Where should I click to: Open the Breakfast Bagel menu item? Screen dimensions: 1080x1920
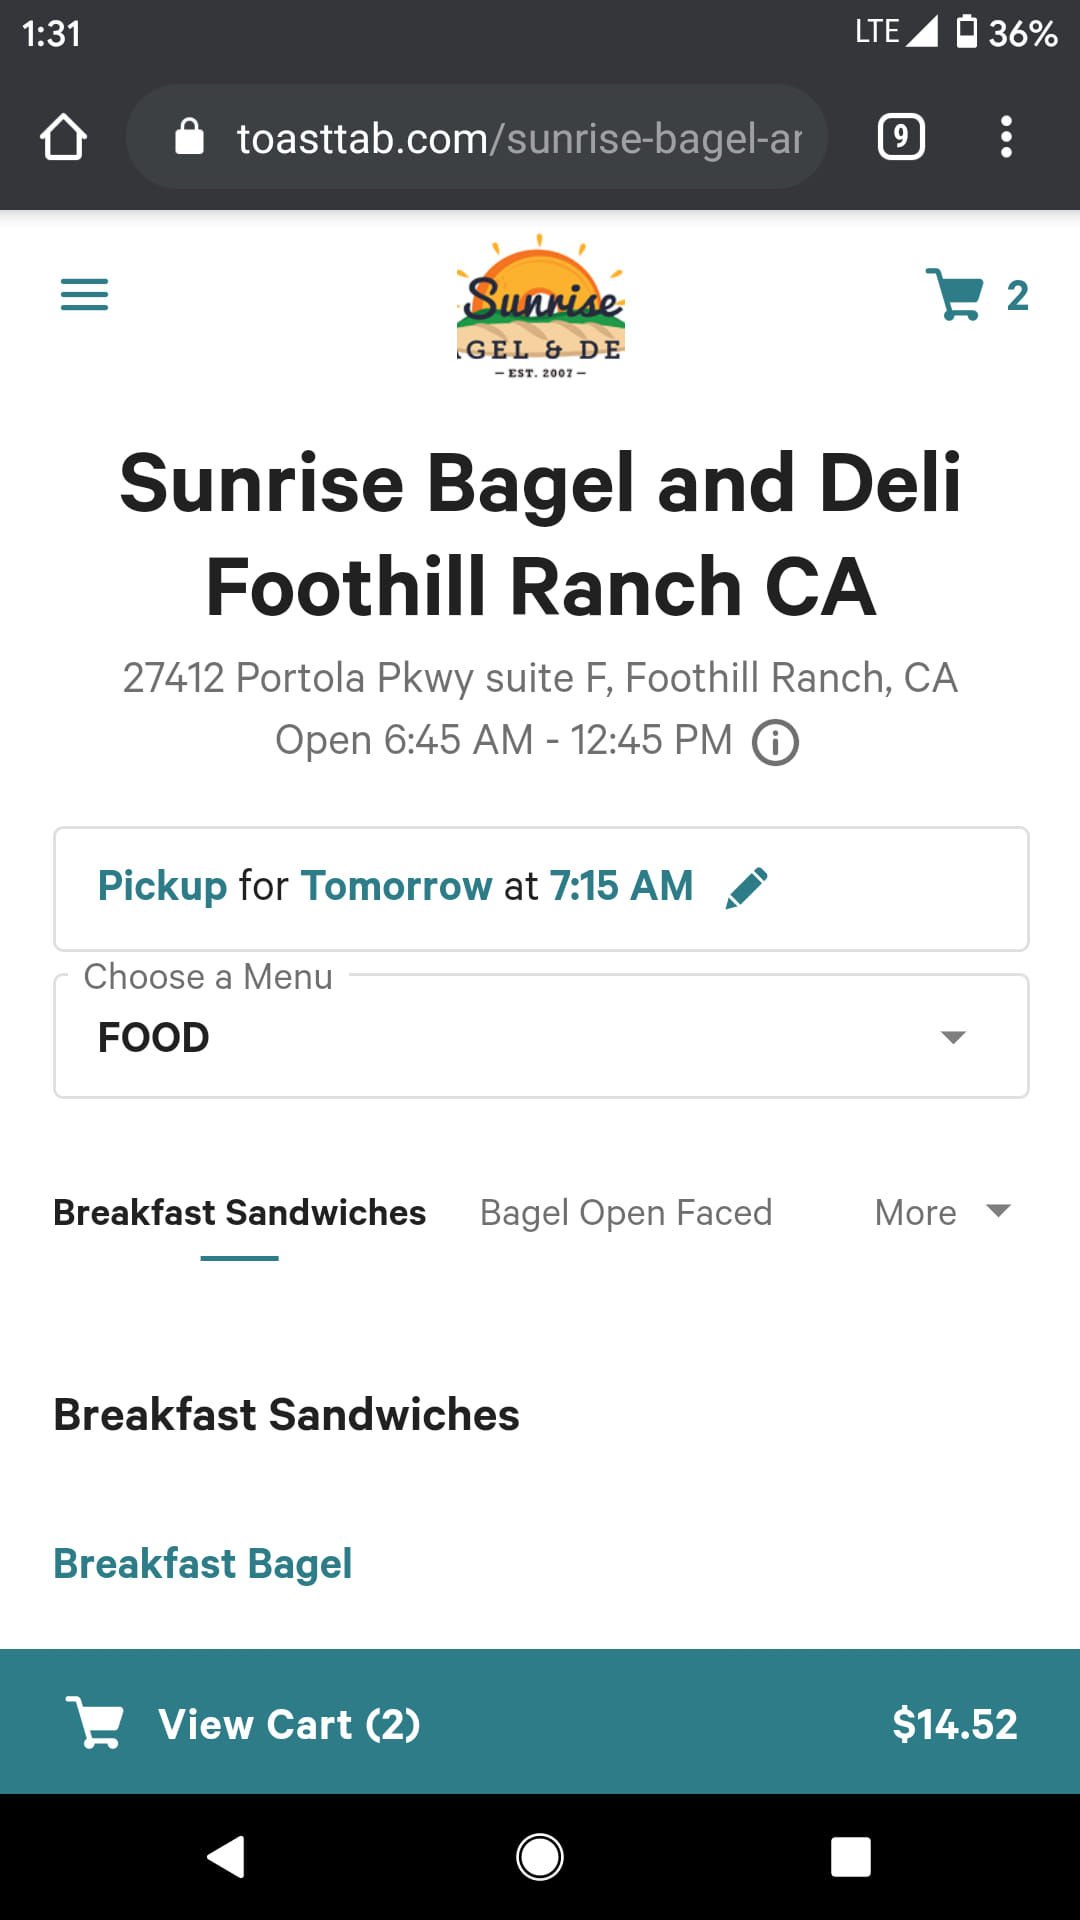tap(202, 1564)
